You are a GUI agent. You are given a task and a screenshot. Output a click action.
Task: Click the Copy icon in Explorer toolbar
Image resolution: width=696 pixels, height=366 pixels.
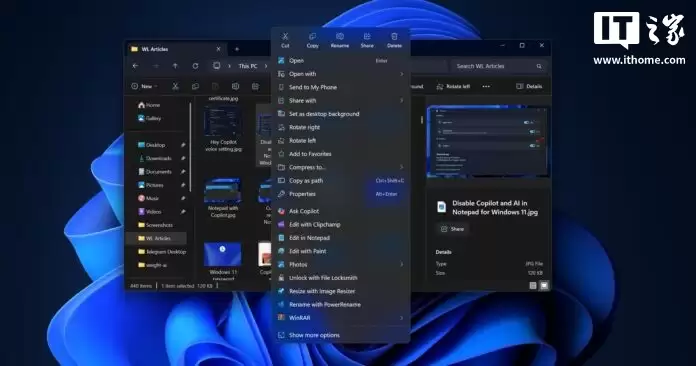(x=195, y=87)
